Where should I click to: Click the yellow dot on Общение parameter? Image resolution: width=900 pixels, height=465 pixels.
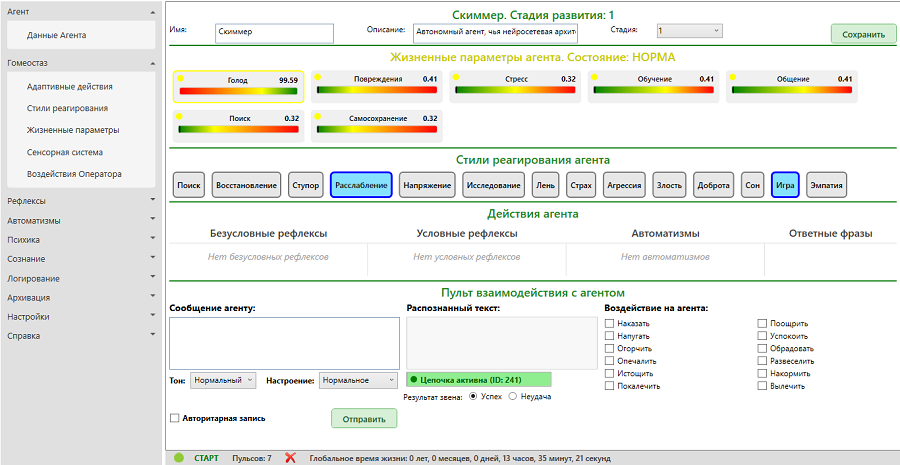(733, 76)
